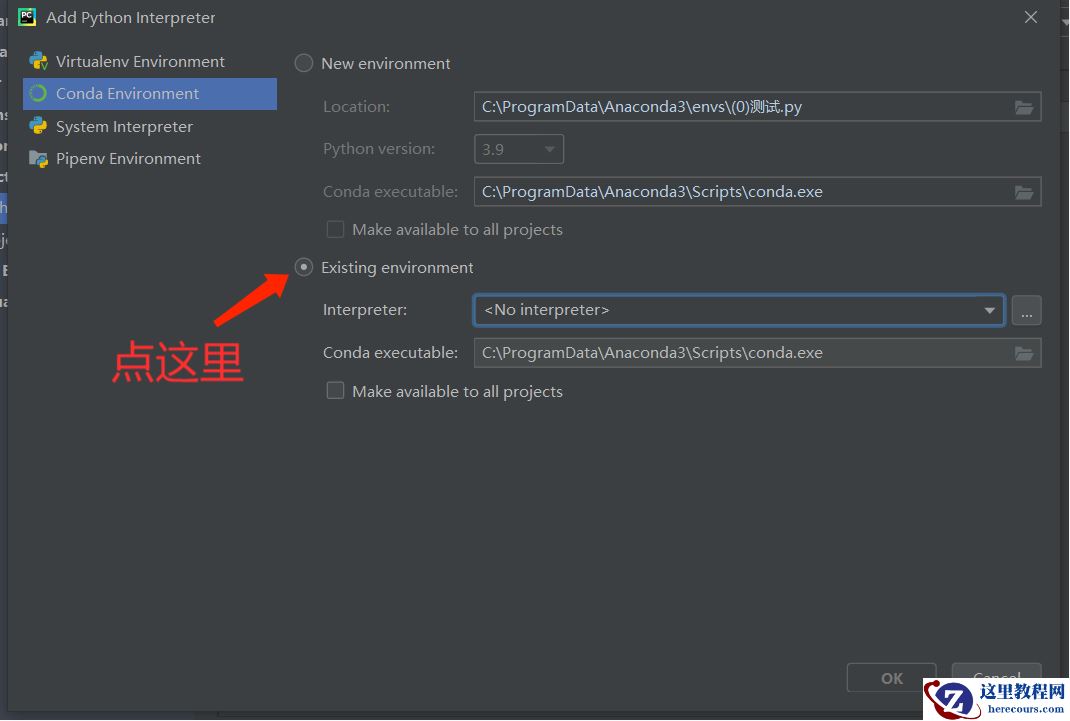The height and width of the screenshot is (721, 1070).
Task: Browse for the Conda executable path
Action: (x=1024, y=191)
